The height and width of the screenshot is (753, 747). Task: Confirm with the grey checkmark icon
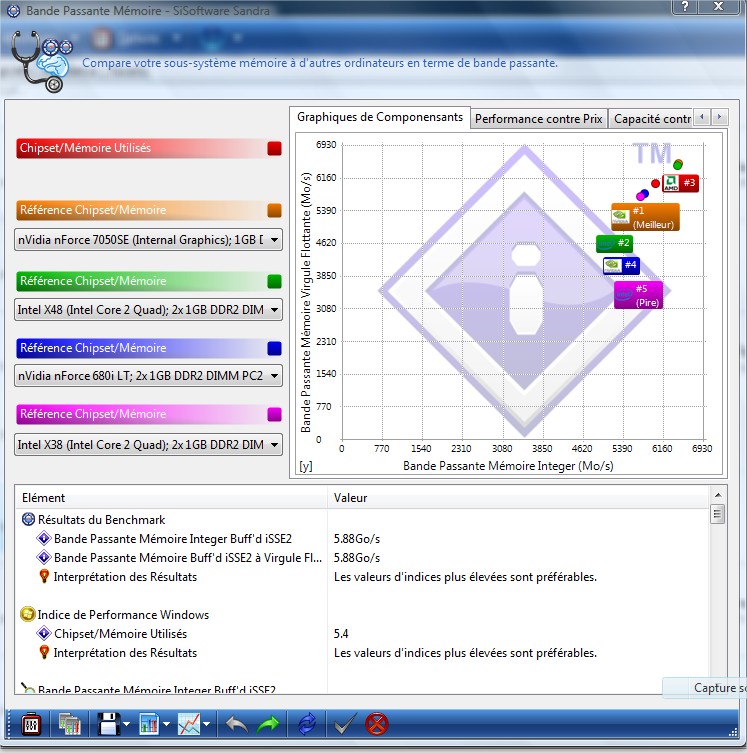(345, 724)
